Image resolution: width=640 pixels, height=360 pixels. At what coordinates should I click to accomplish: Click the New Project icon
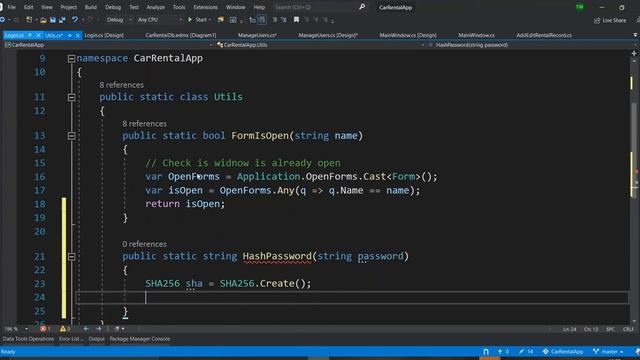pyautogui.click(x=29, y=20)
